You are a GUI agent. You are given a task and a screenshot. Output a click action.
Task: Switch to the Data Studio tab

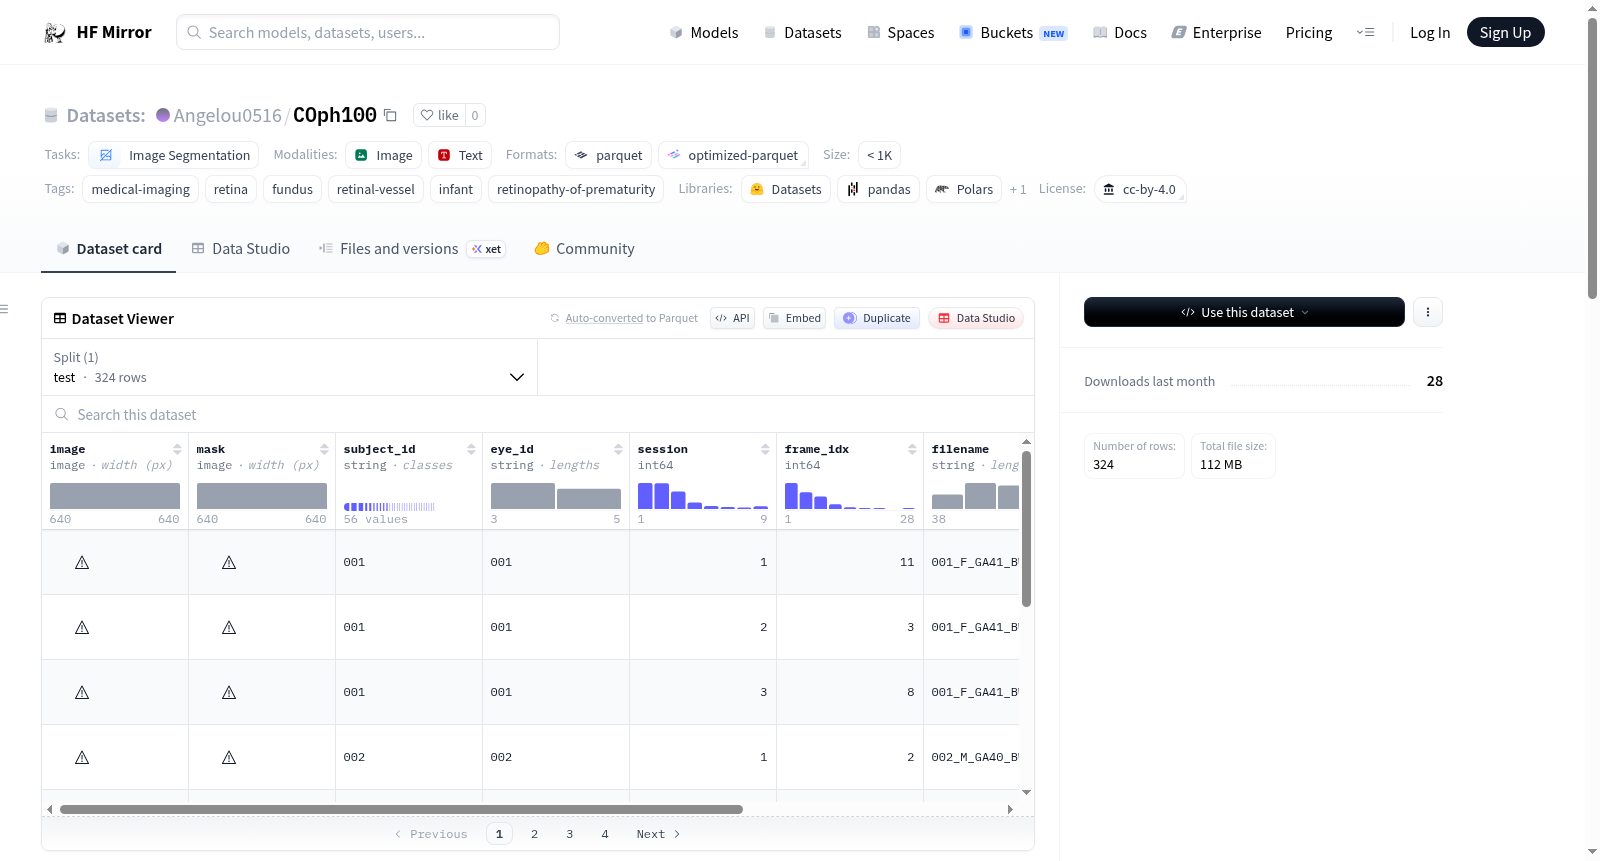241,249
